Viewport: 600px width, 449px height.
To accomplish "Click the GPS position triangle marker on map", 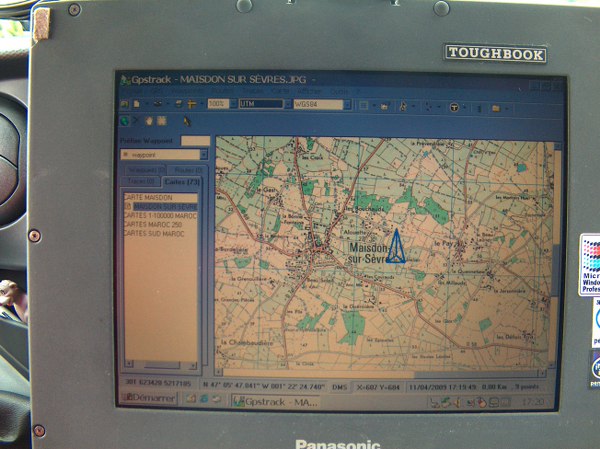I will (396, 247).
